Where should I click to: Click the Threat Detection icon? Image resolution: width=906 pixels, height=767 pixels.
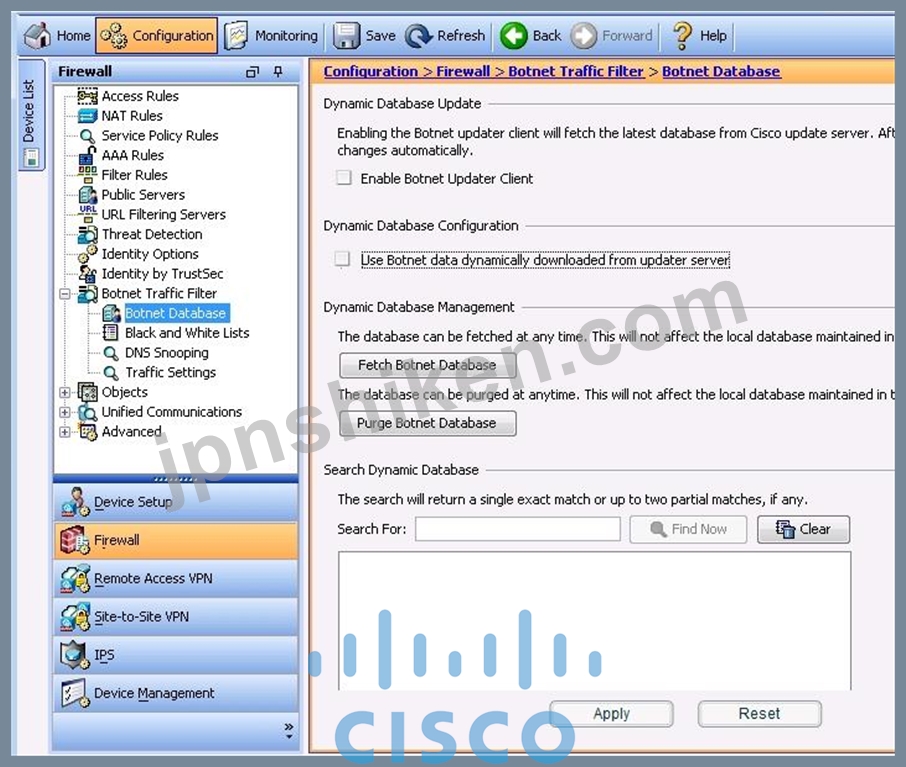88,234
